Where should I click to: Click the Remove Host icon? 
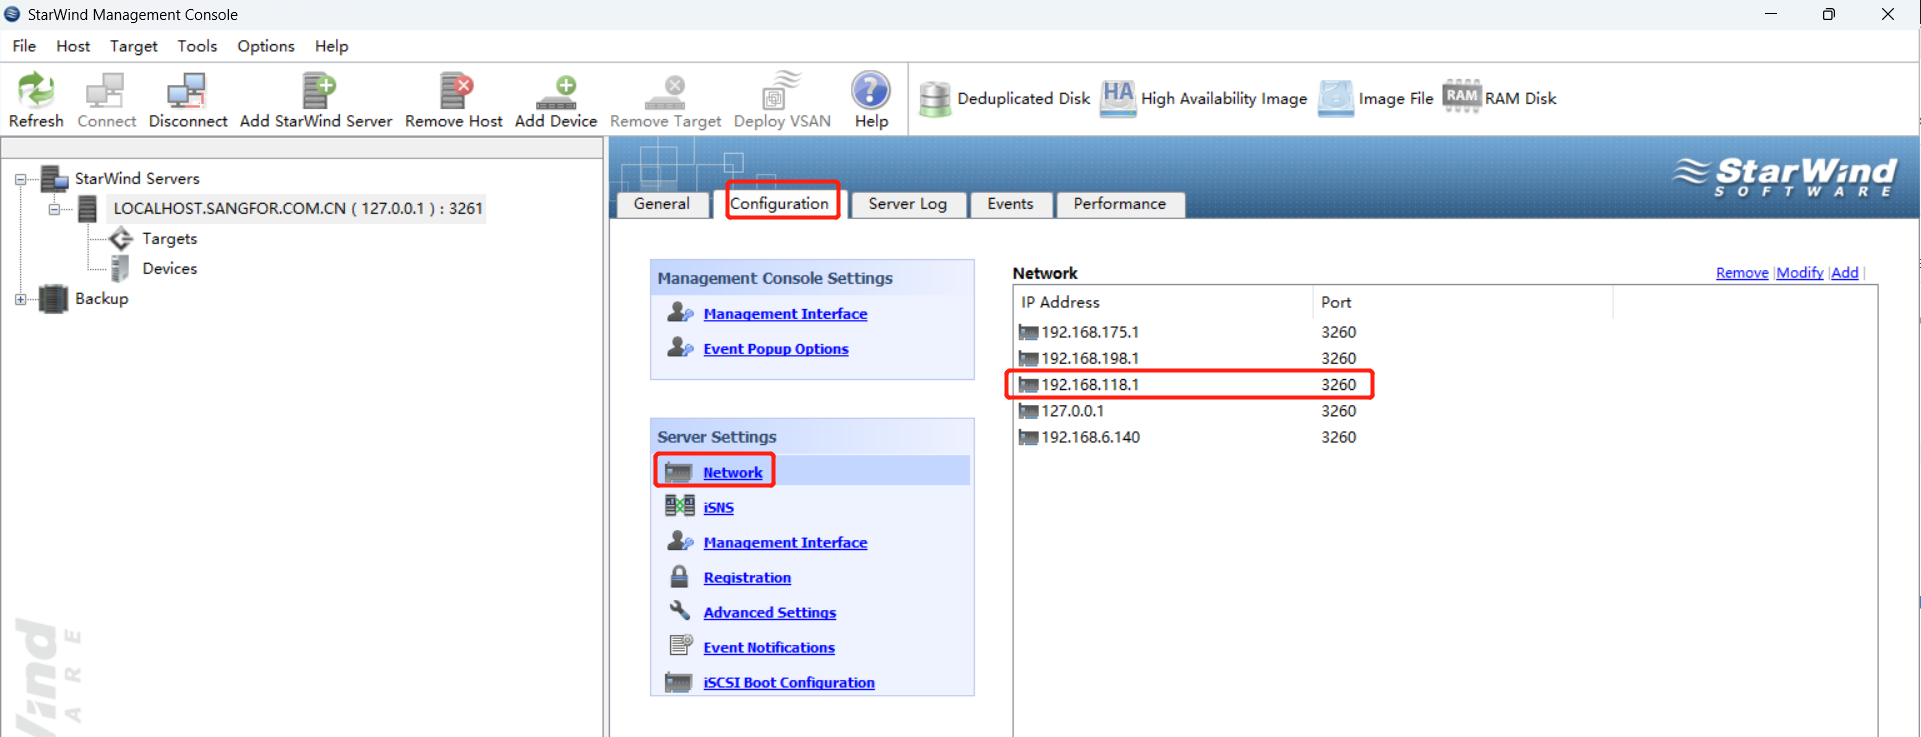(455, 90)
